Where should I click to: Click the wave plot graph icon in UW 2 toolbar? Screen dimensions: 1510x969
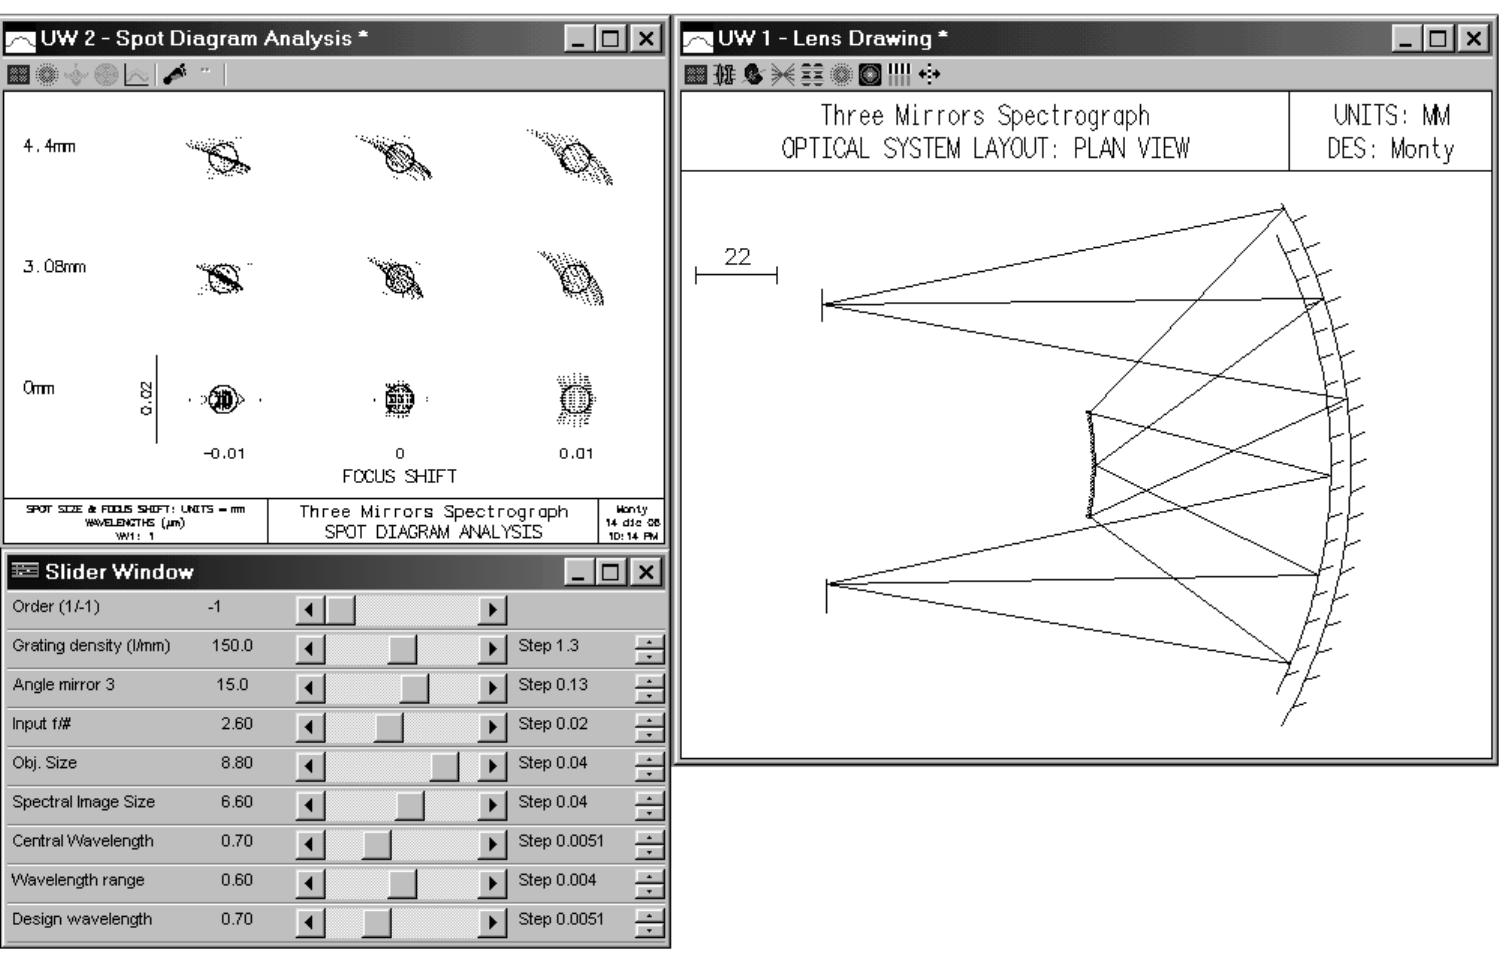[136, 75]
